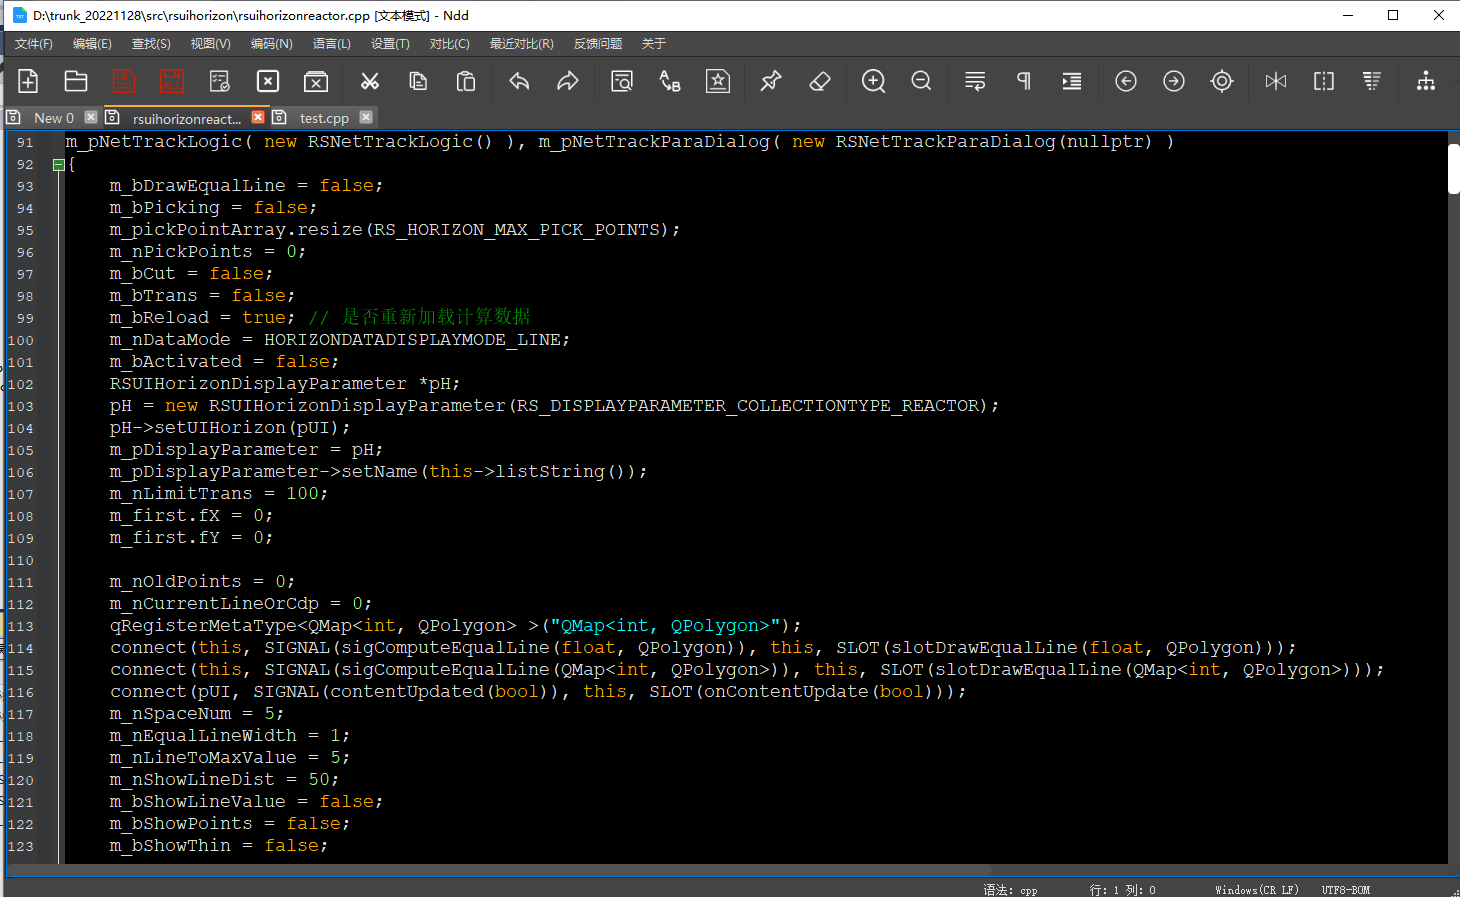Screen dimensions: 1460x897
Task: Collapse code block at line 92
Action: point(58,164)
